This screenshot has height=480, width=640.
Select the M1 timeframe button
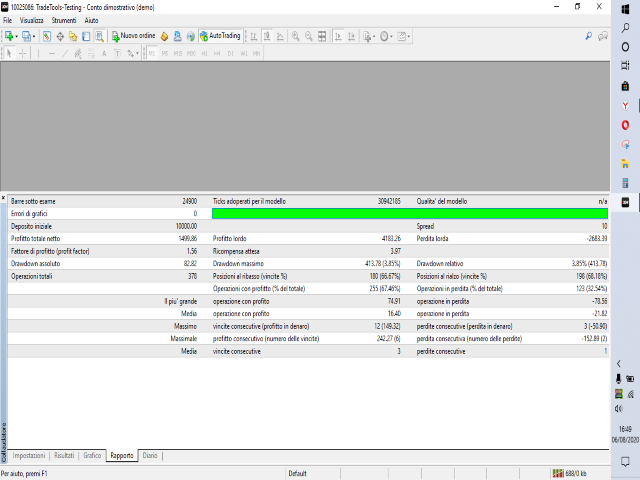152,53
